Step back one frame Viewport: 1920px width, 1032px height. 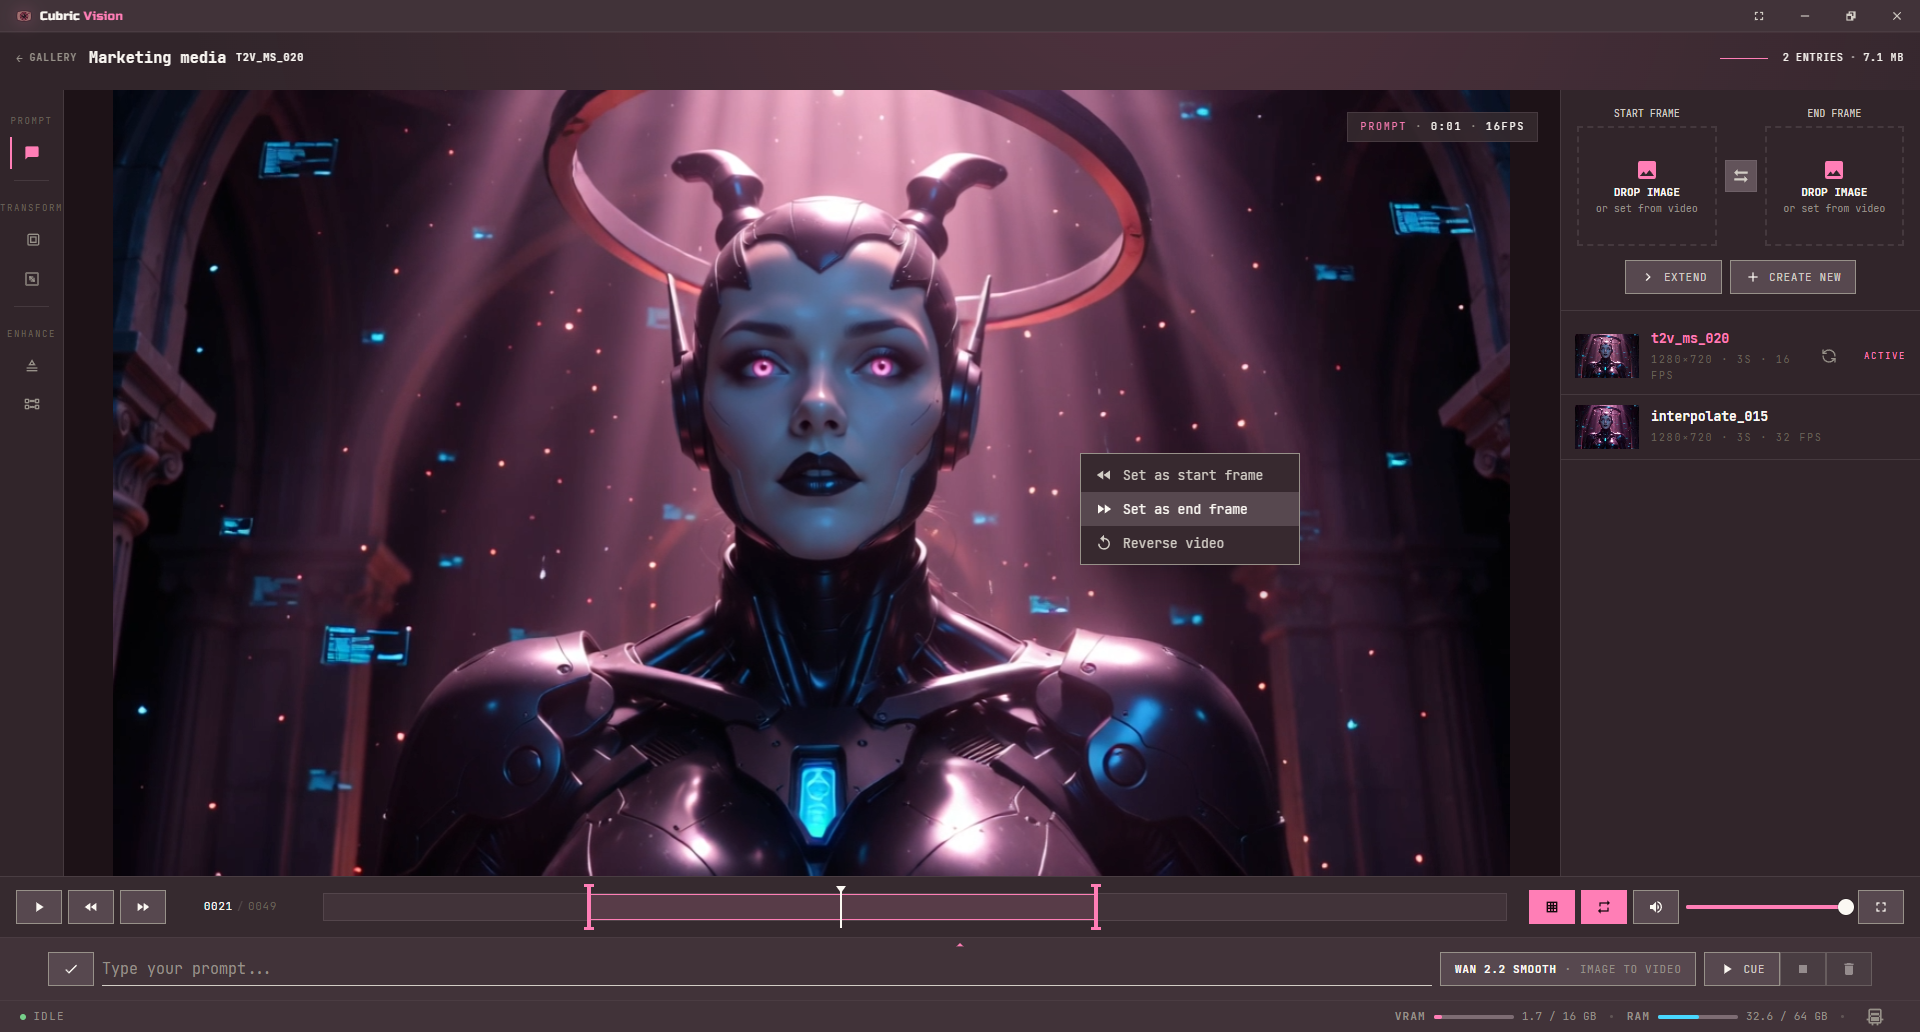point(91,907)
